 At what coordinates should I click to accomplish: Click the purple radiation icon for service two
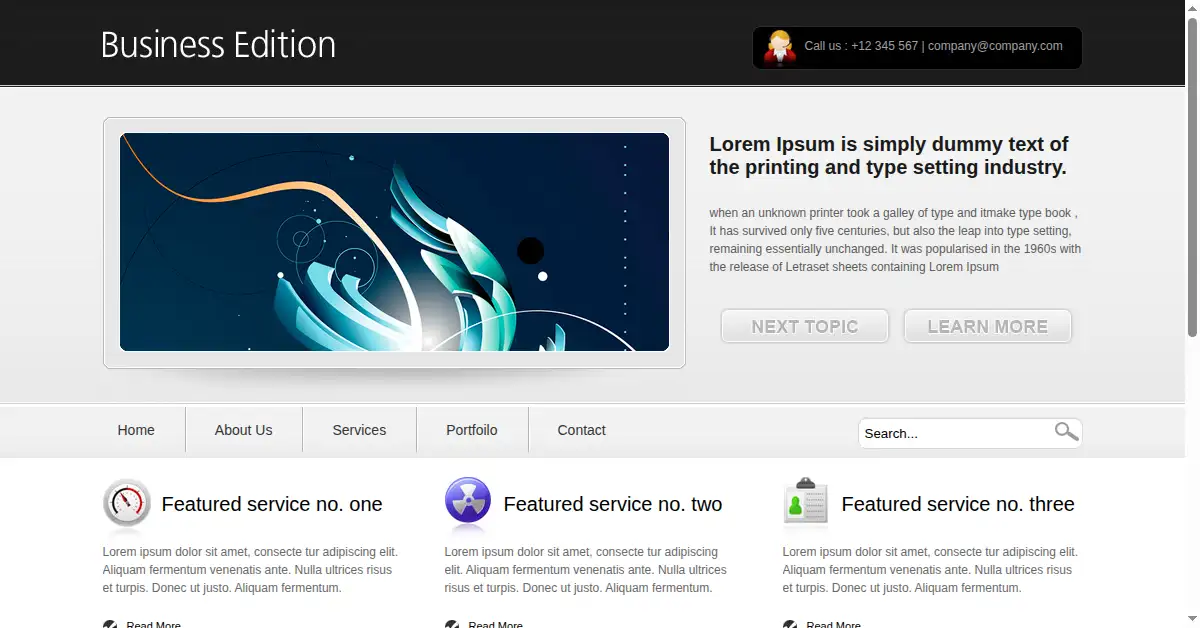[468, 501]
